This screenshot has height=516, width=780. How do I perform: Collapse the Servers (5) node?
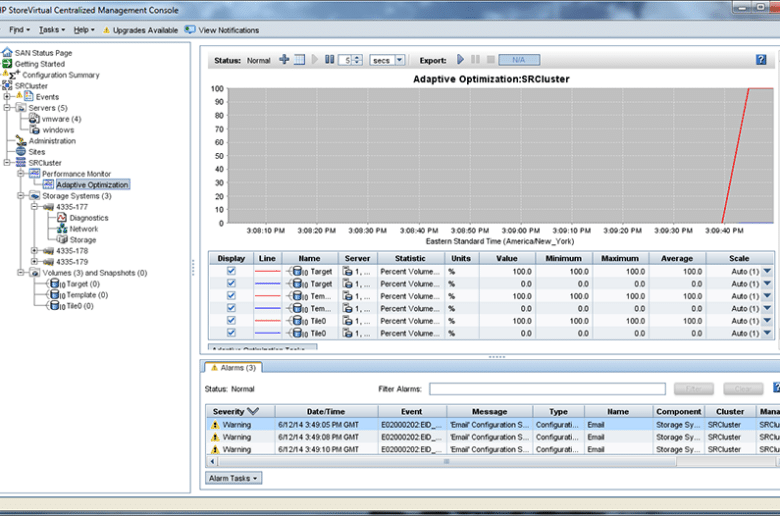pyautogui.click(x=7, y=107)
